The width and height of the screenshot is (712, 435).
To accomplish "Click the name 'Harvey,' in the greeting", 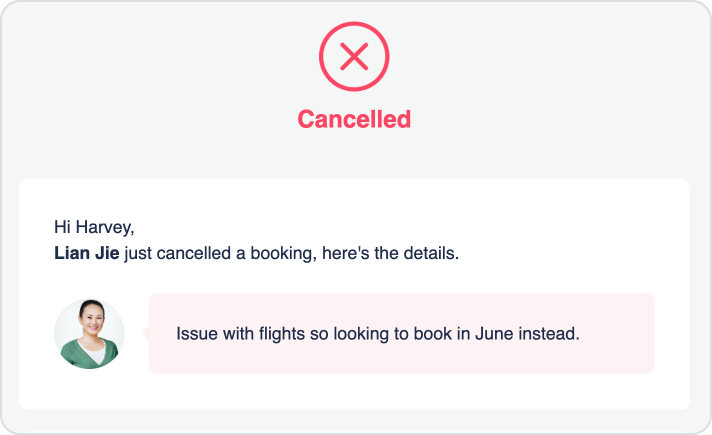I will click(105, 227).
